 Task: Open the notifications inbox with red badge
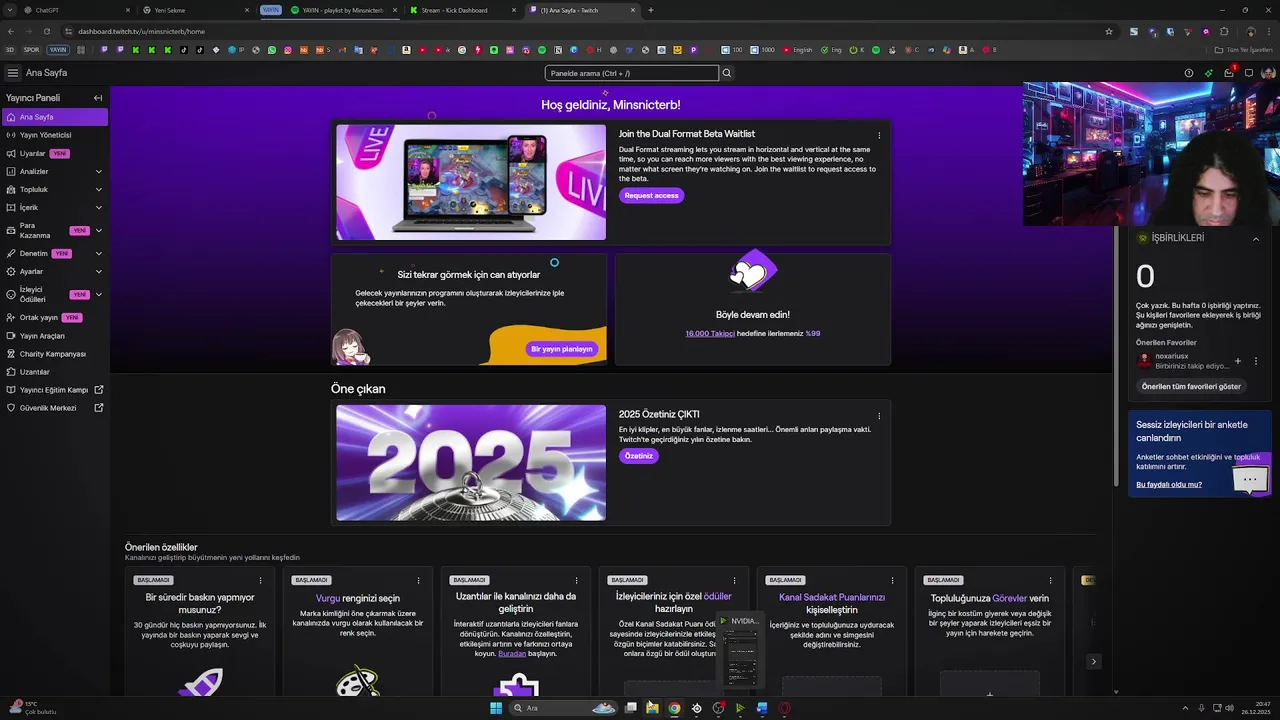[x=1229, y=73]
